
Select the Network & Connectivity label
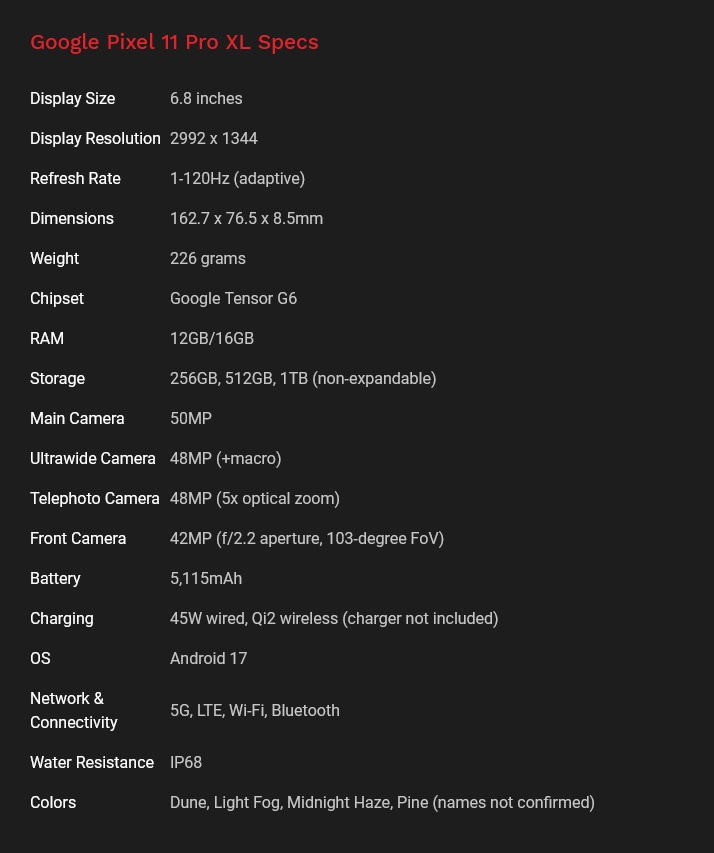[73, 710]
